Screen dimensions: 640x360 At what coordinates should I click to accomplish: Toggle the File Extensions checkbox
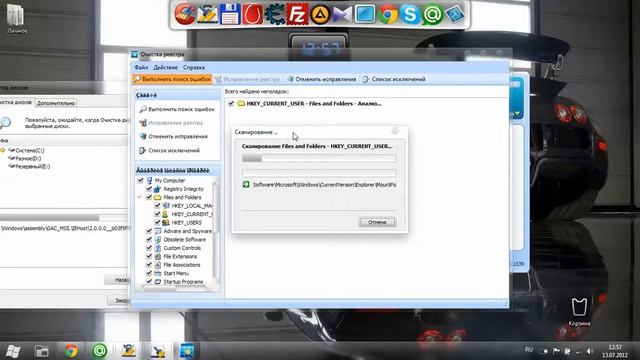(149, 256)
